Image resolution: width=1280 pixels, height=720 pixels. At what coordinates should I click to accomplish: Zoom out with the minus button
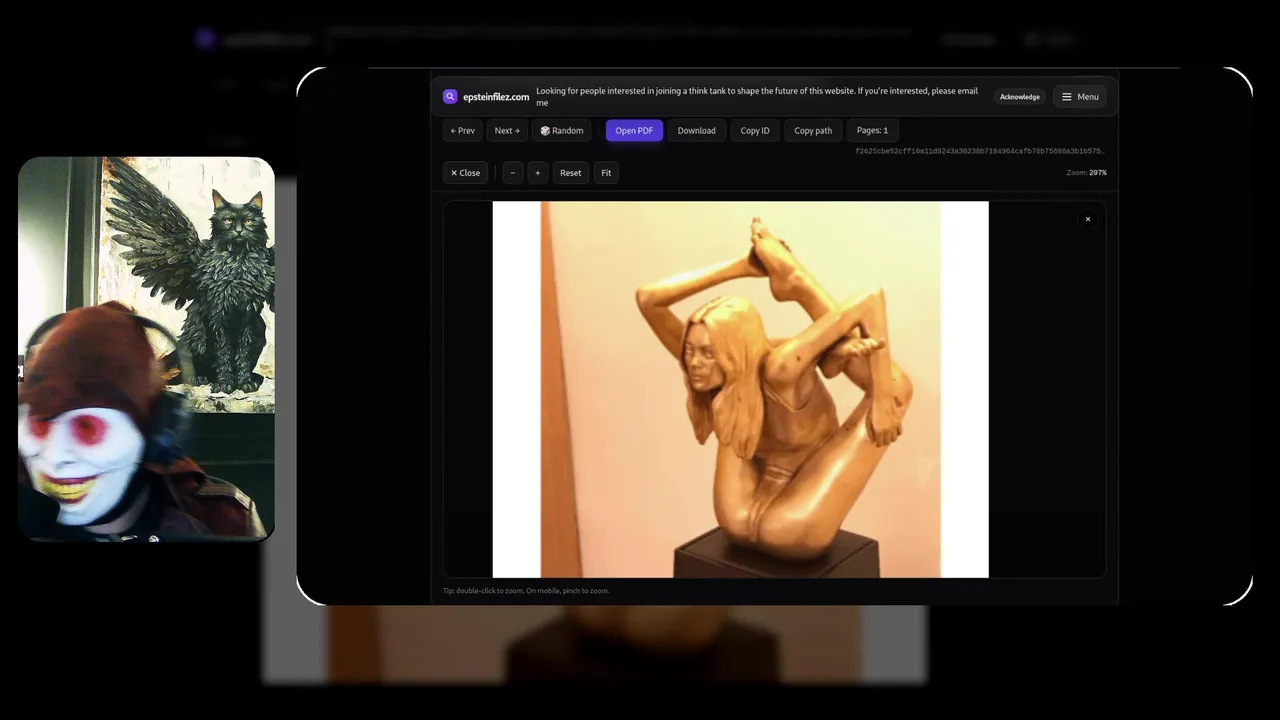(513, 173)
